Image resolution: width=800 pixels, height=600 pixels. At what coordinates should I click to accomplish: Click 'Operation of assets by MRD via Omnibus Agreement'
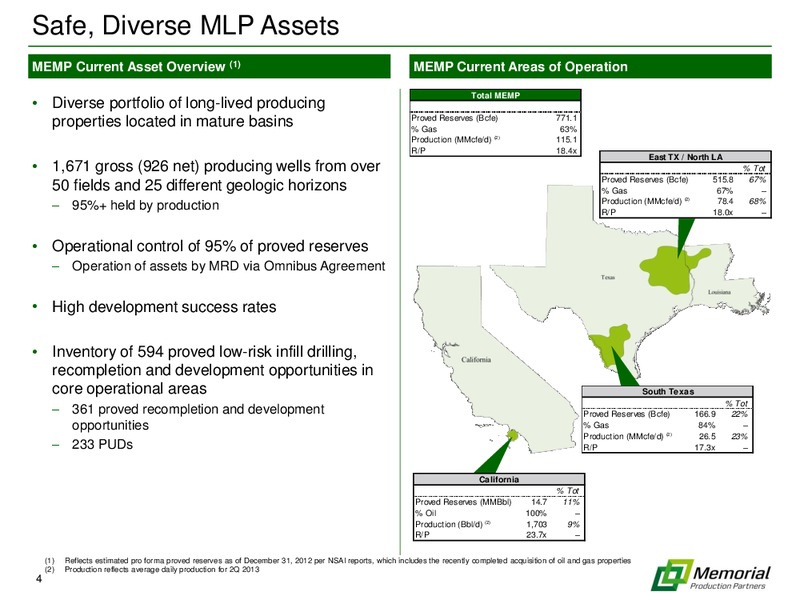(x=228, y=266)
